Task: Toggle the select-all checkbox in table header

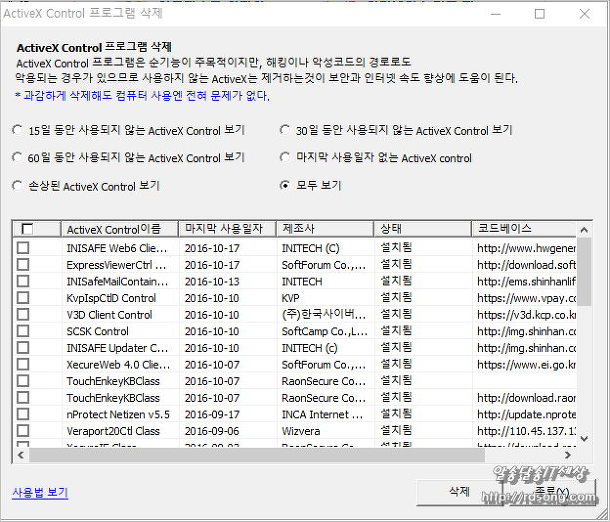Action: (27, 229)
